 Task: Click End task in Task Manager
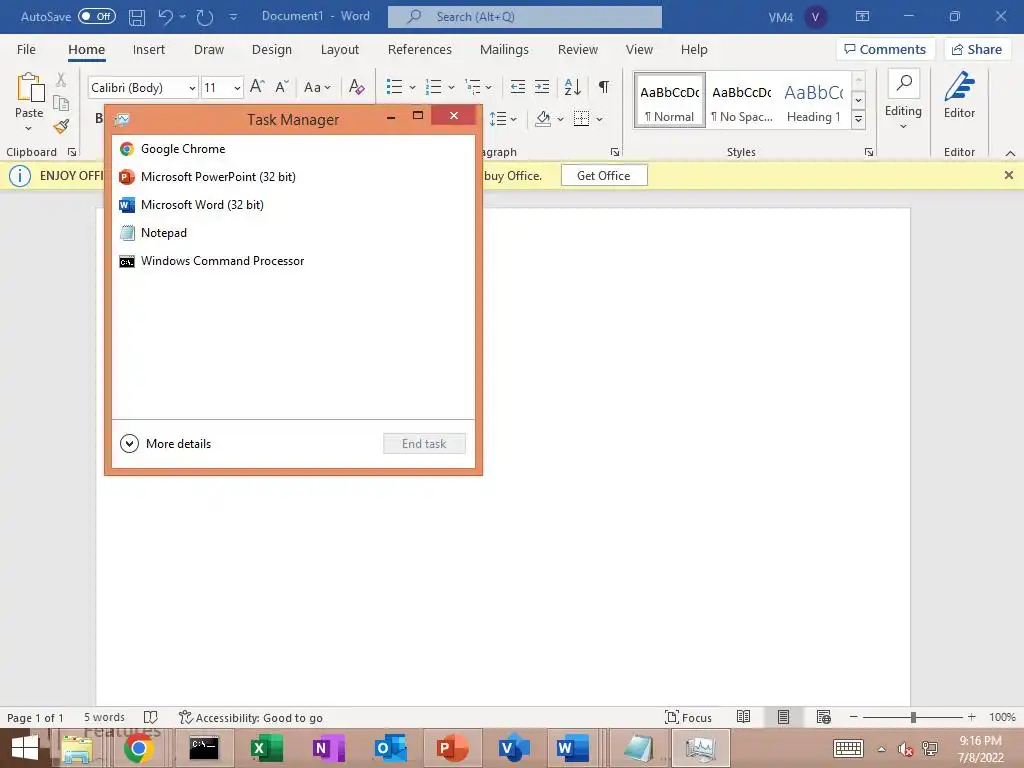coord(424,444)
